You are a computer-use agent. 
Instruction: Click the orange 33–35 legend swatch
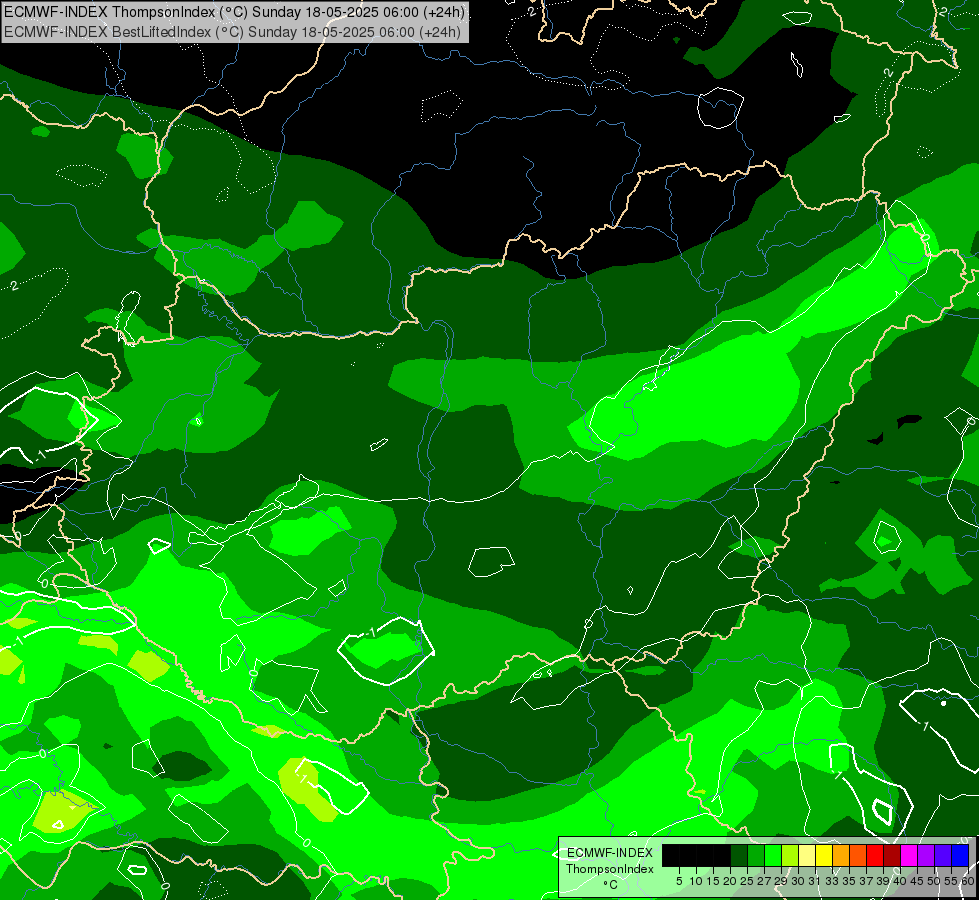click(841, 855)
